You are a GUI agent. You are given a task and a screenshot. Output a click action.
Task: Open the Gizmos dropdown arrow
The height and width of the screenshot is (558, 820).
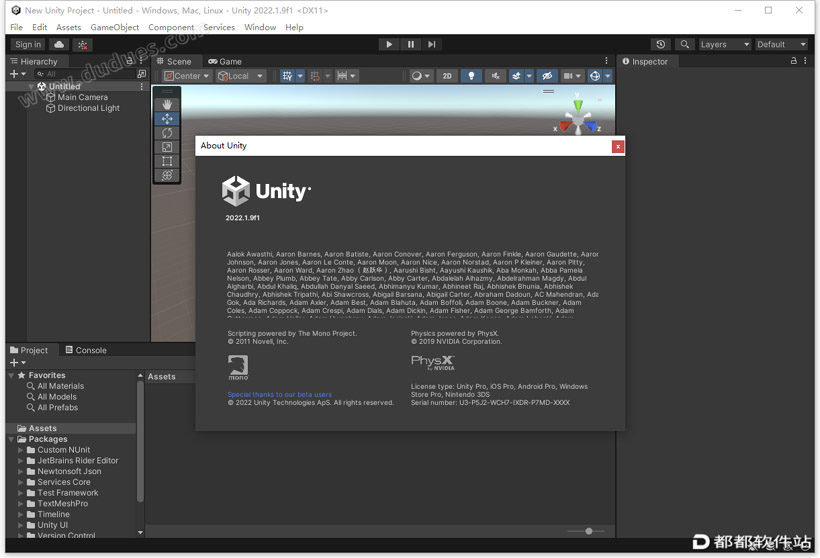click(x=608, y=76)
